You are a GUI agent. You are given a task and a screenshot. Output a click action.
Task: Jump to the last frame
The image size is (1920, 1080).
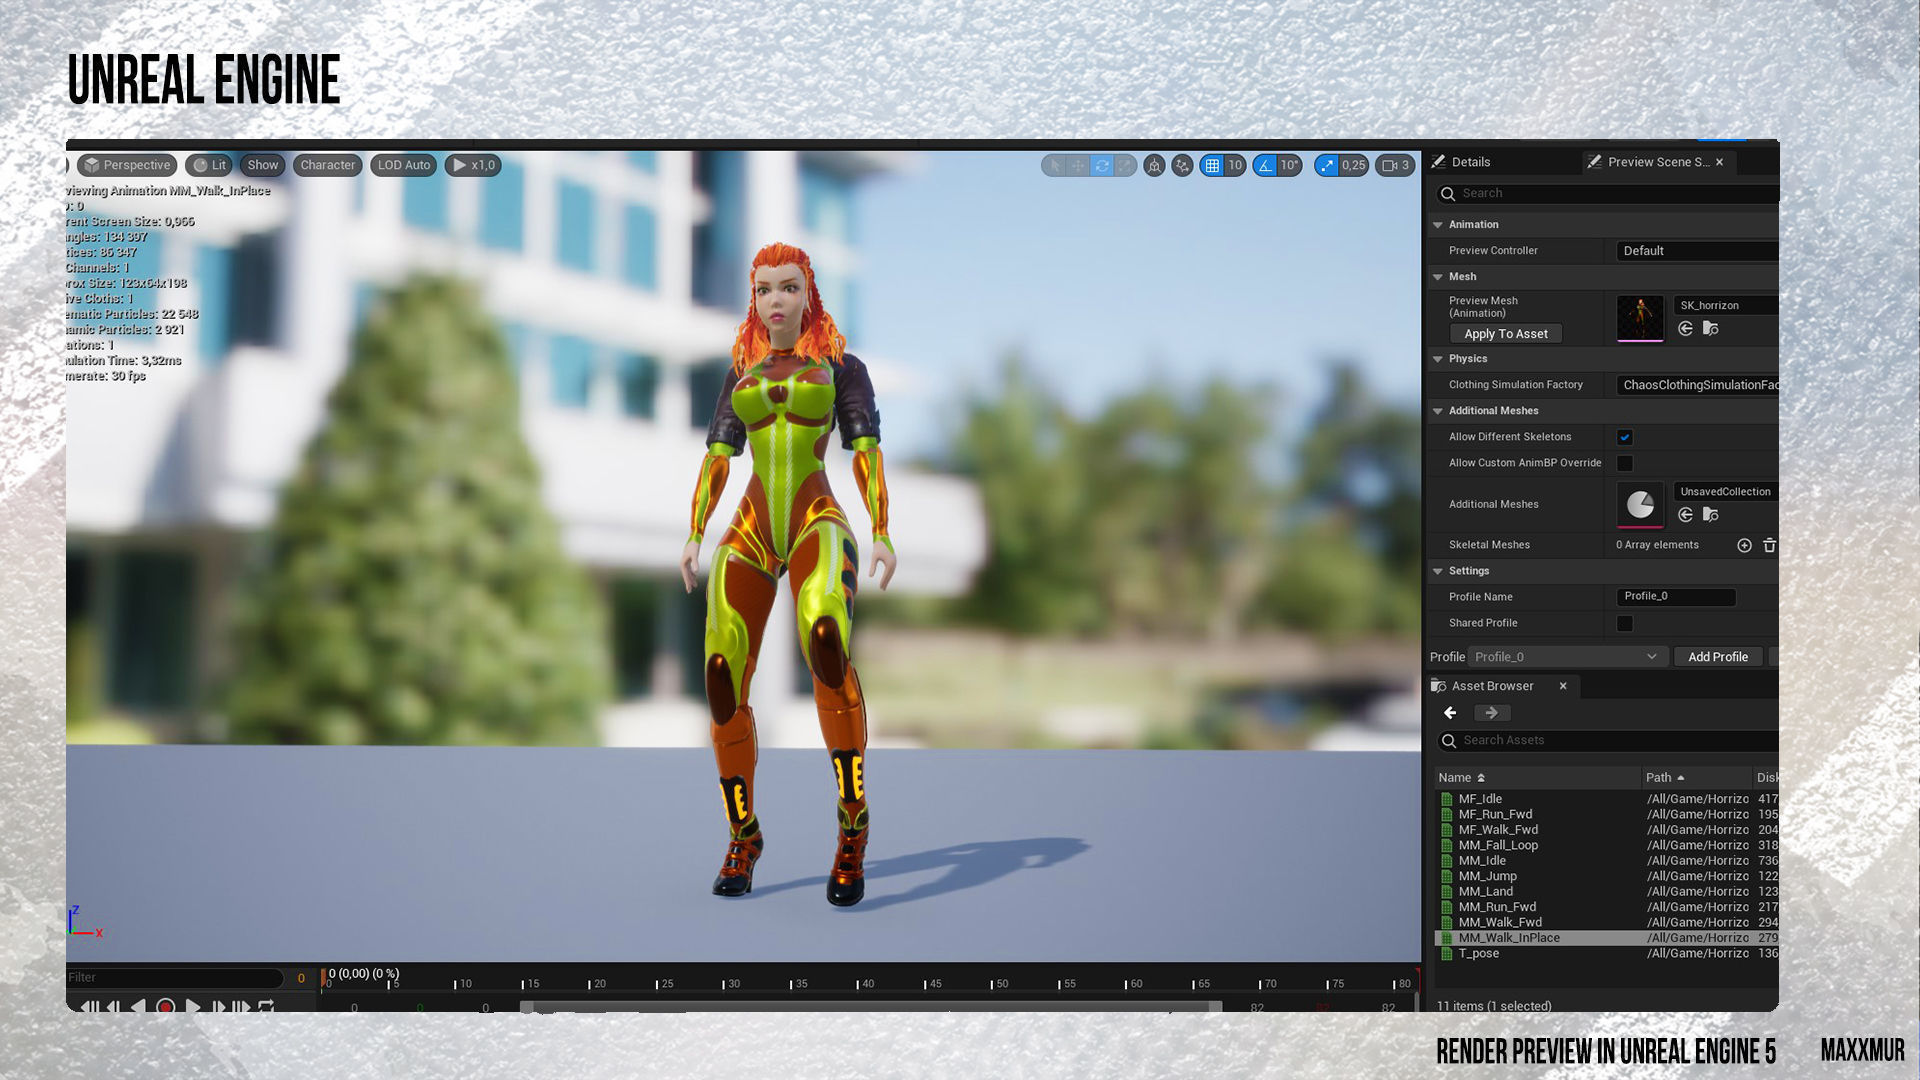[x=241, y=1006]
